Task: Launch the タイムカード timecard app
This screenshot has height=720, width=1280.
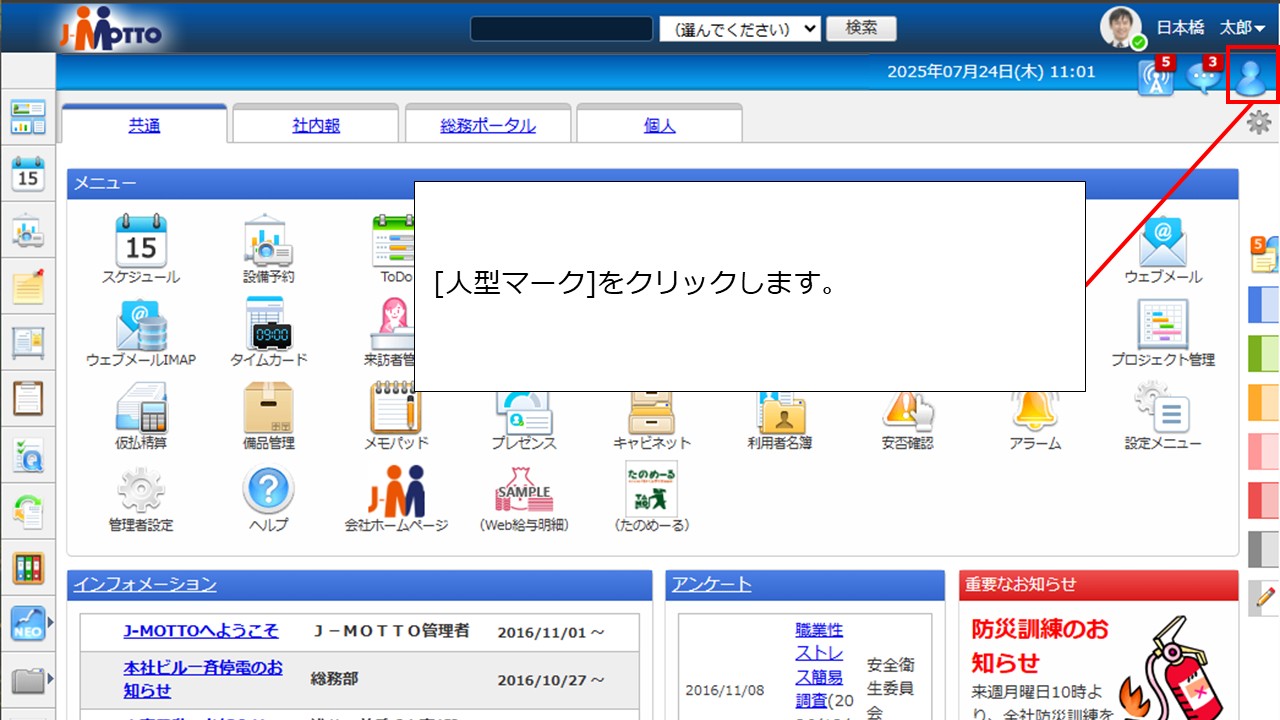Action: tap(267, 329)
